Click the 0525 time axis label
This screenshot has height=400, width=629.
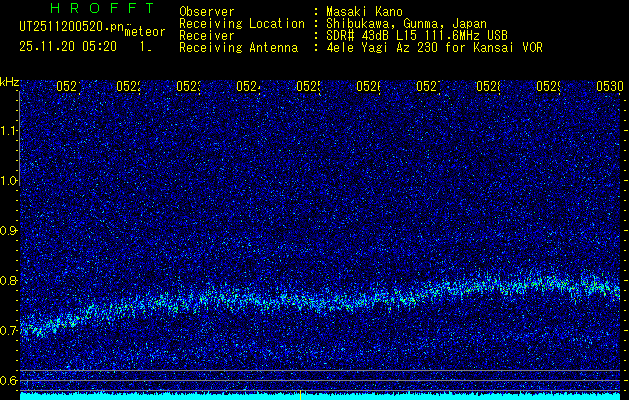(x=308, y=86)
